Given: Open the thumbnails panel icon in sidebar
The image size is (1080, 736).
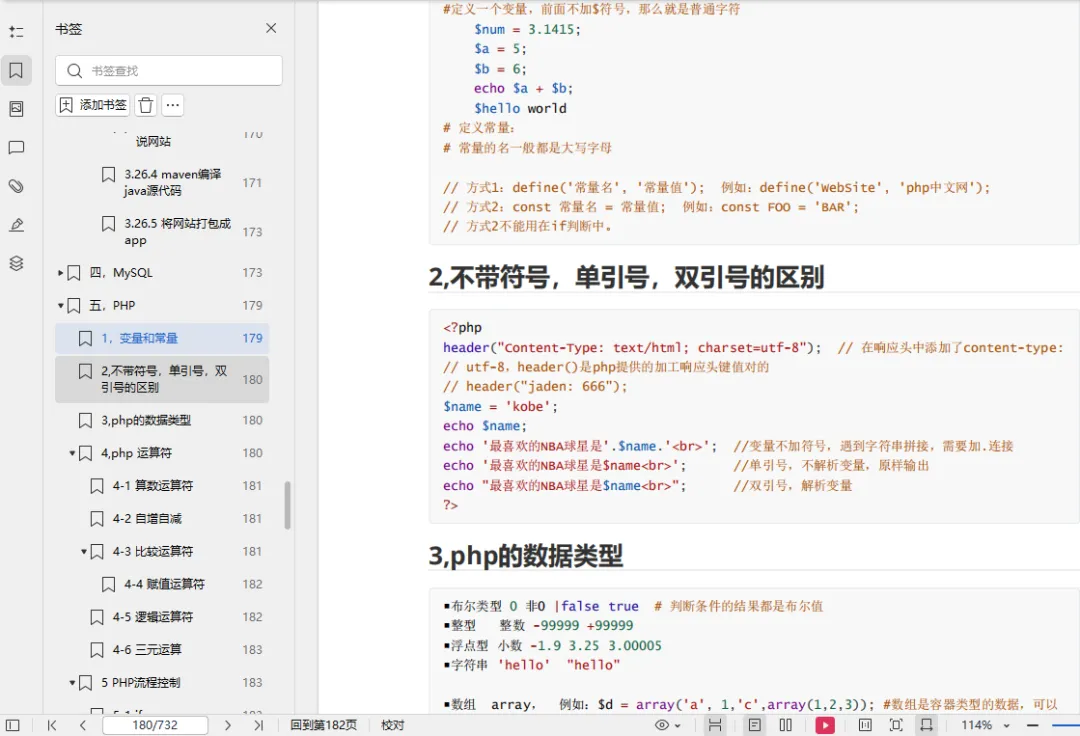Looking at the screenshot, I should pyautogui.click(x=16, y=109).
